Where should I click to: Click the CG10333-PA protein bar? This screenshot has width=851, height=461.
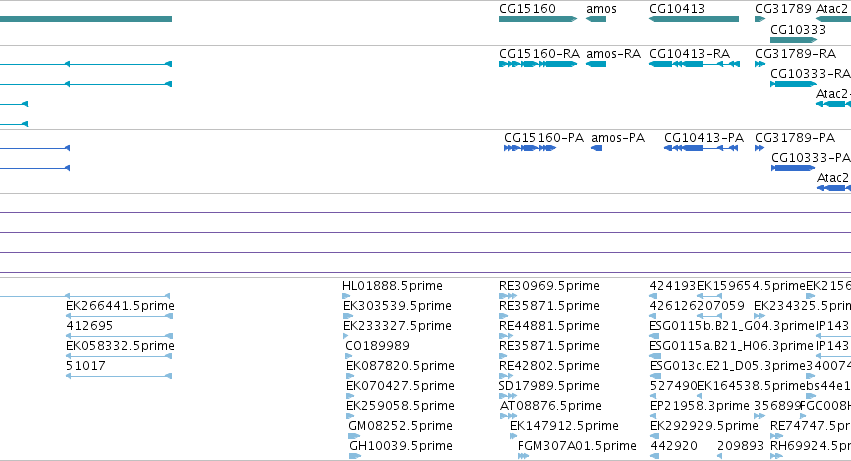pos(793,168)
